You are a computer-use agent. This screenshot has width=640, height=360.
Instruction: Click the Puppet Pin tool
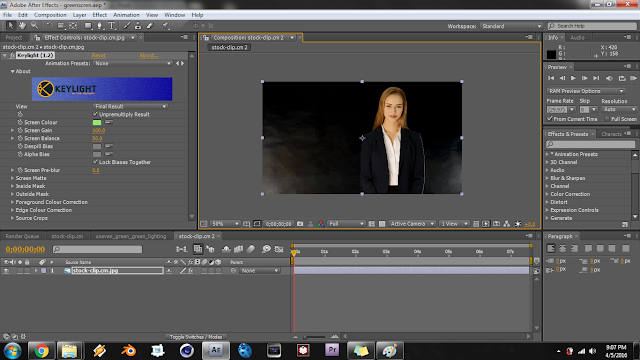[165, 26]
